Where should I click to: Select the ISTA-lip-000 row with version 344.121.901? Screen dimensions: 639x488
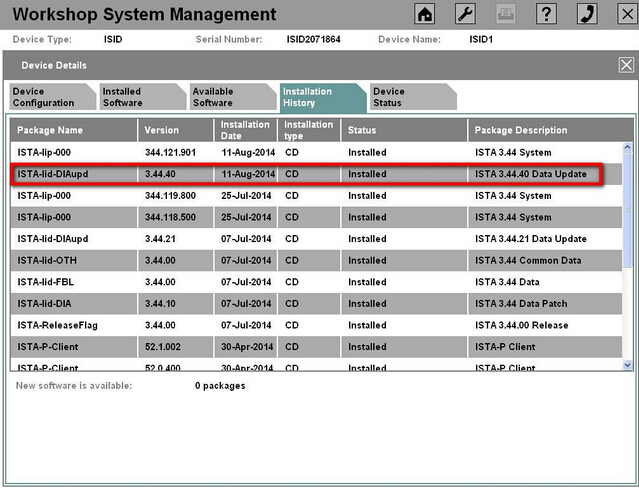tap(316, 152)
